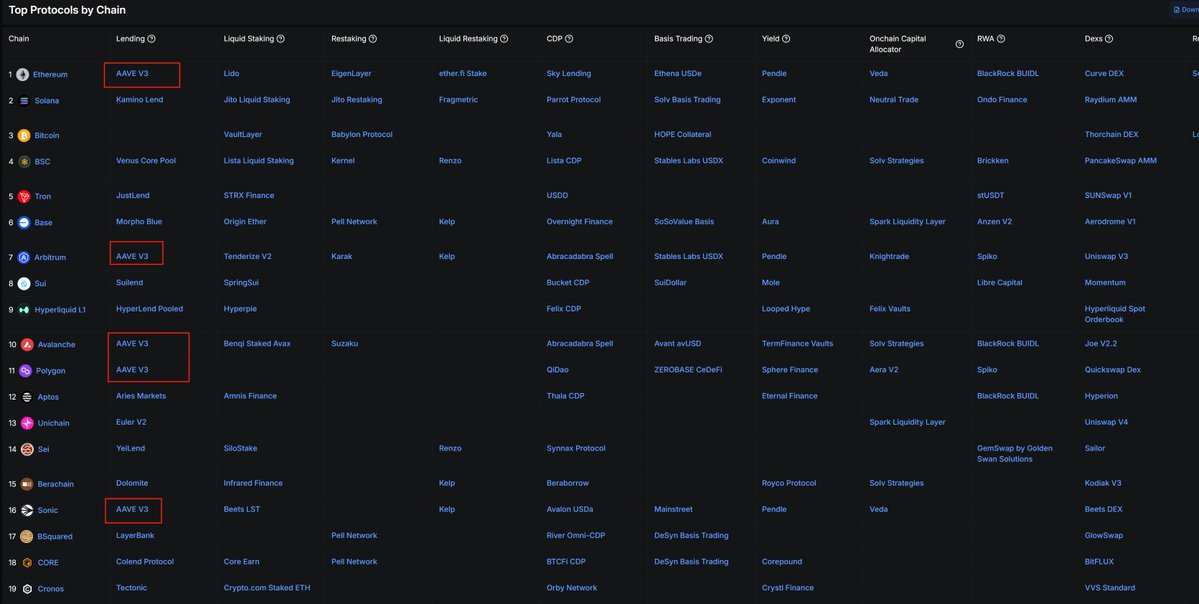
Task: Click the Restaking column help icon
Action: (372, 39)
